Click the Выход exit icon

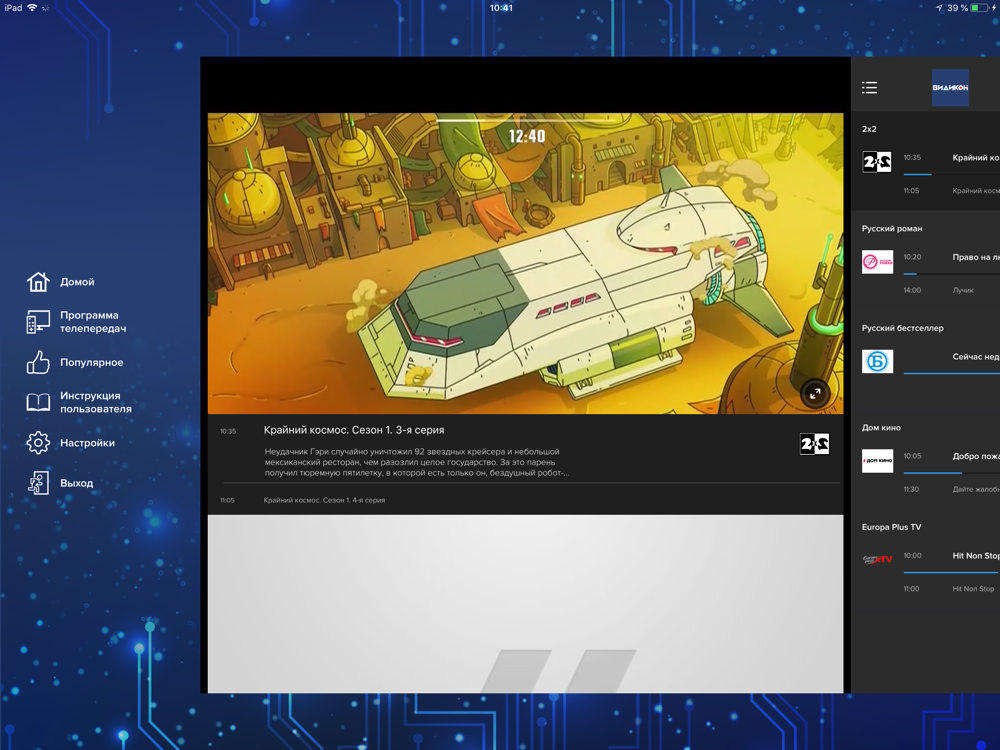(38, 483)
